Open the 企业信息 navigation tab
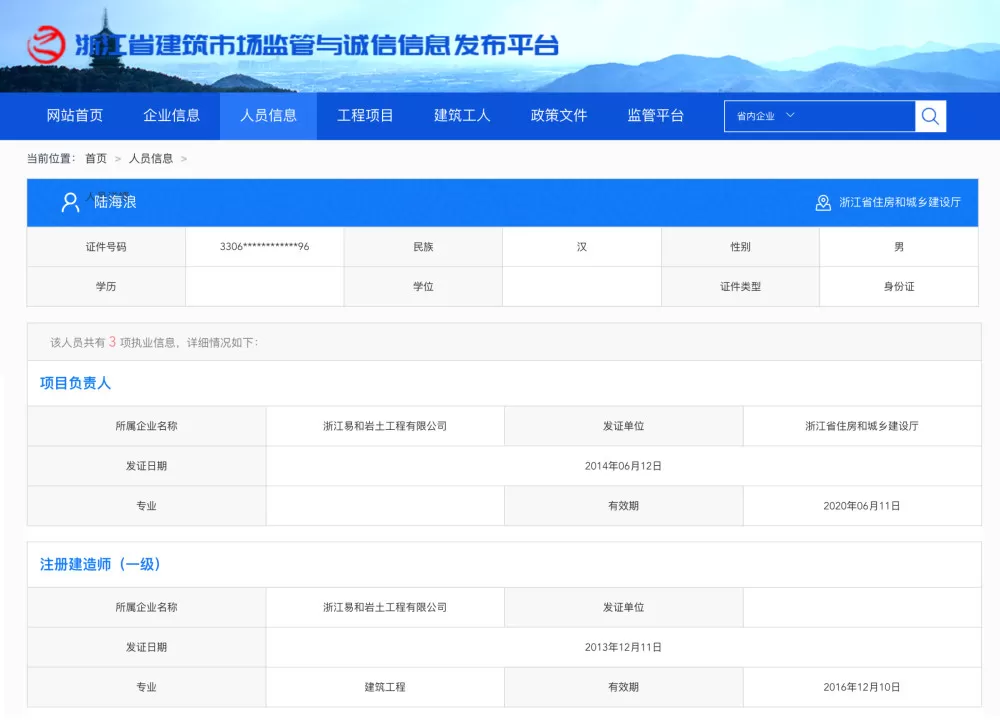This screenshot has width=1000, height=721. coord(172,115)
